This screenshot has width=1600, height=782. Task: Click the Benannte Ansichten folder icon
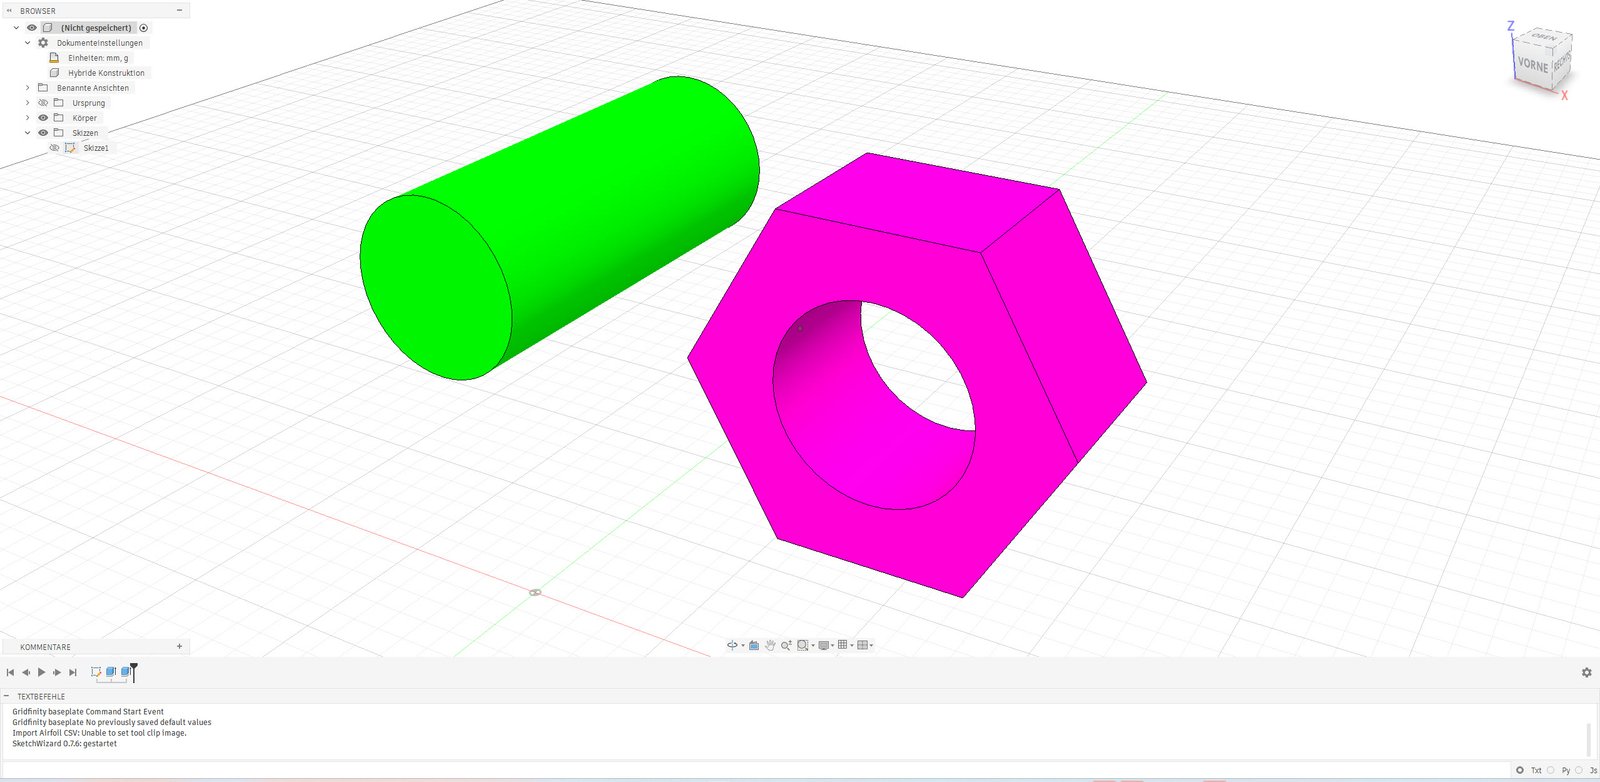(43, 88)
